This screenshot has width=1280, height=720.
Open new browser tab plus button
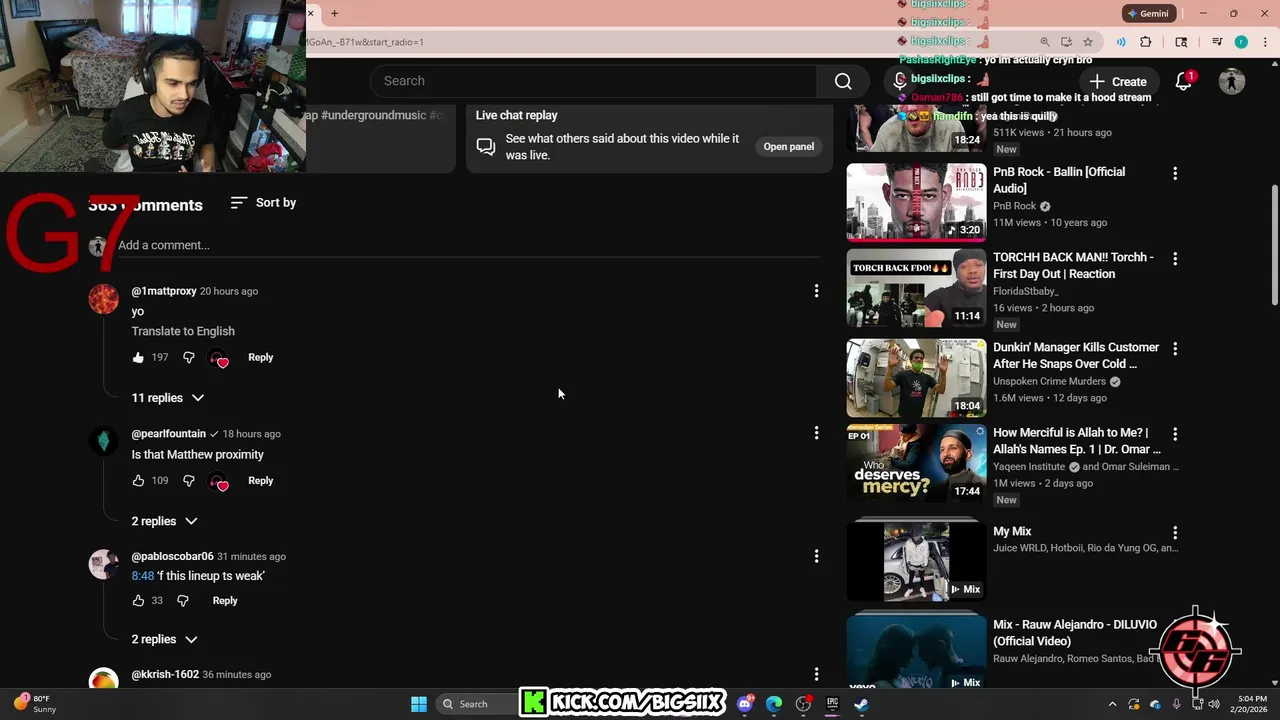click(334, 13)
